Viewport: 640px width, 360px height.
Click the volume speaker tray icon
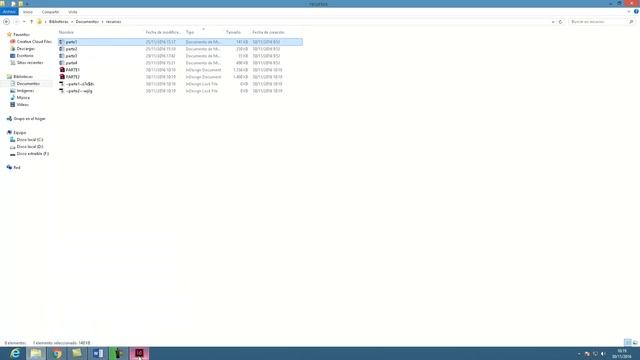tap(603, 354)
